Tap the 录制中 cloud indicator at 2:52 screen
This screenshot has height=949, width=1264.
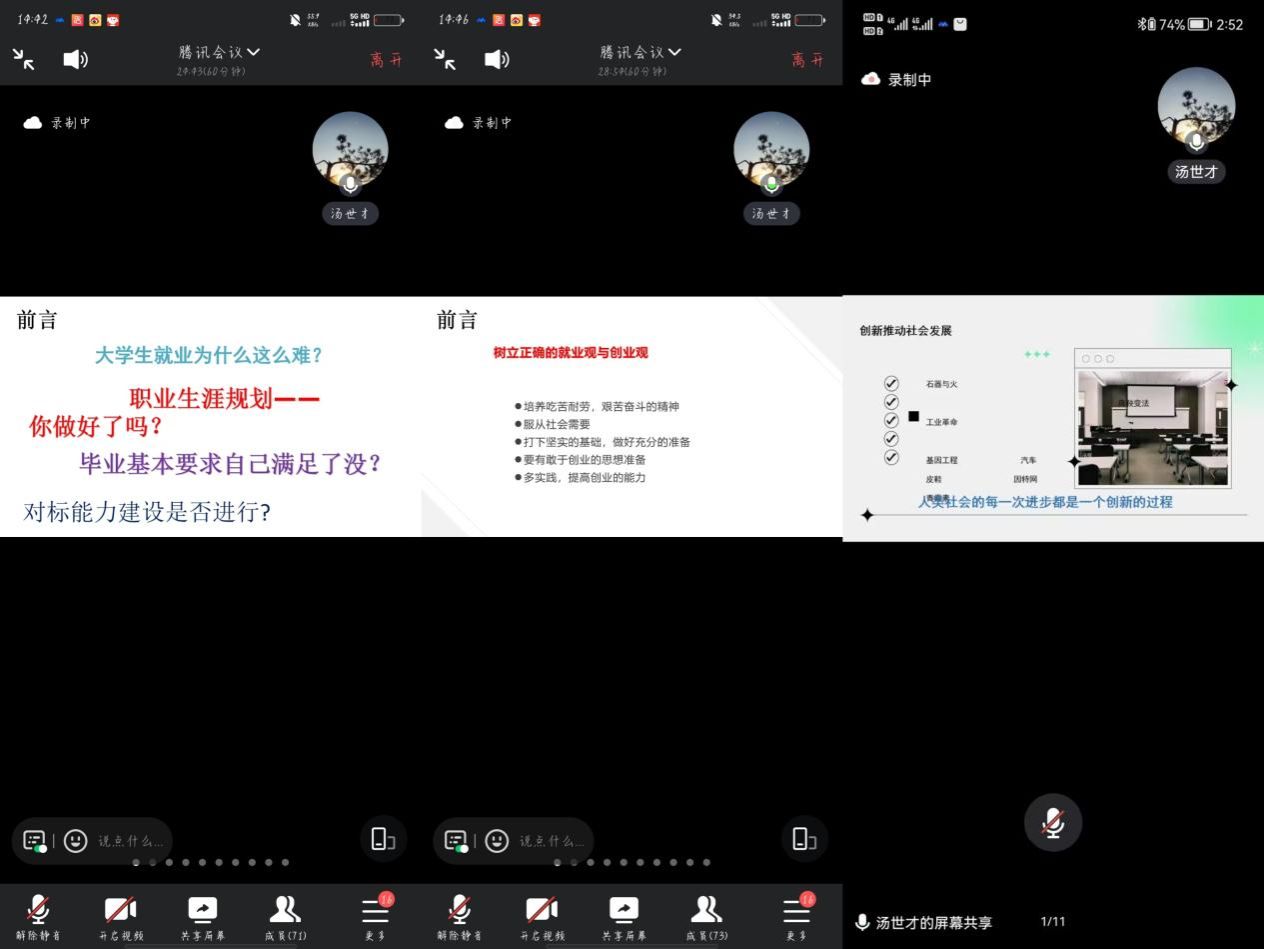tap(896, 80)
